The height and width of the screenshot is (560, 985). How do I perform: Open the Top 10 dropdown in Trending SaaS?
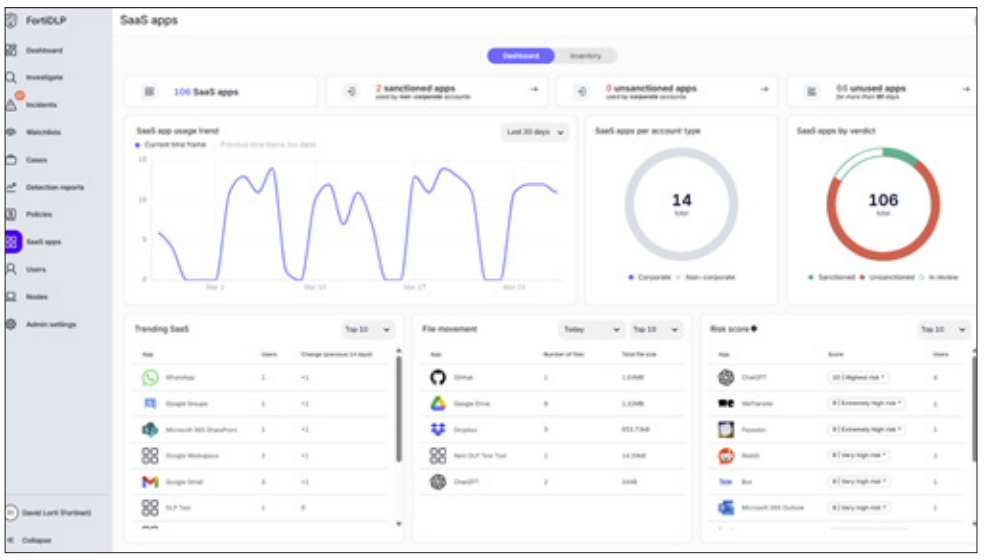click(369, 329)
